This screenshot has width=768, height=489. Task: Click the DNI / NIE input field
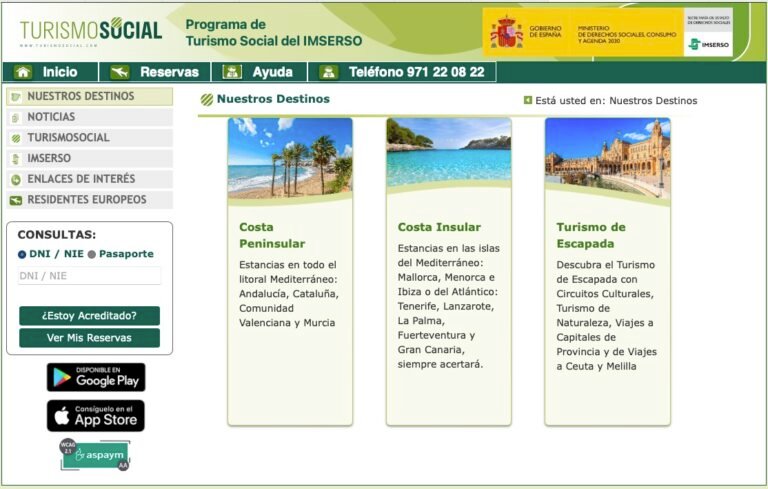89,276
